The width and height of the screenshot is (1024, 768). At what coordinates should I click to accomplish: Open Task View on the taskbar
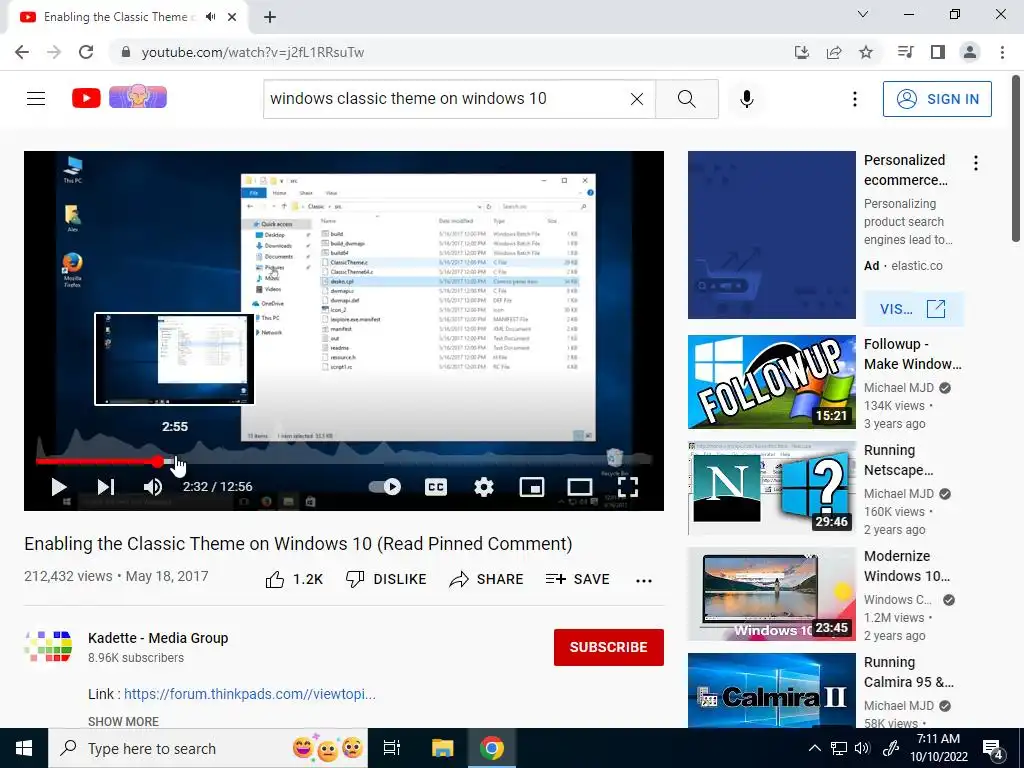point(392,748)
